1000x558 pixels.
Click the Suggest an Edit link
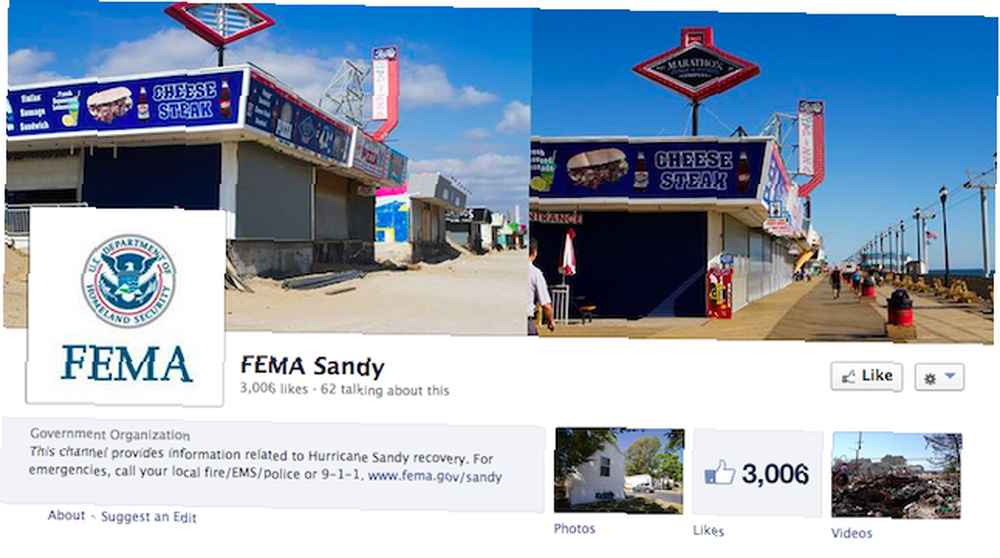click(x=149, y=517)
